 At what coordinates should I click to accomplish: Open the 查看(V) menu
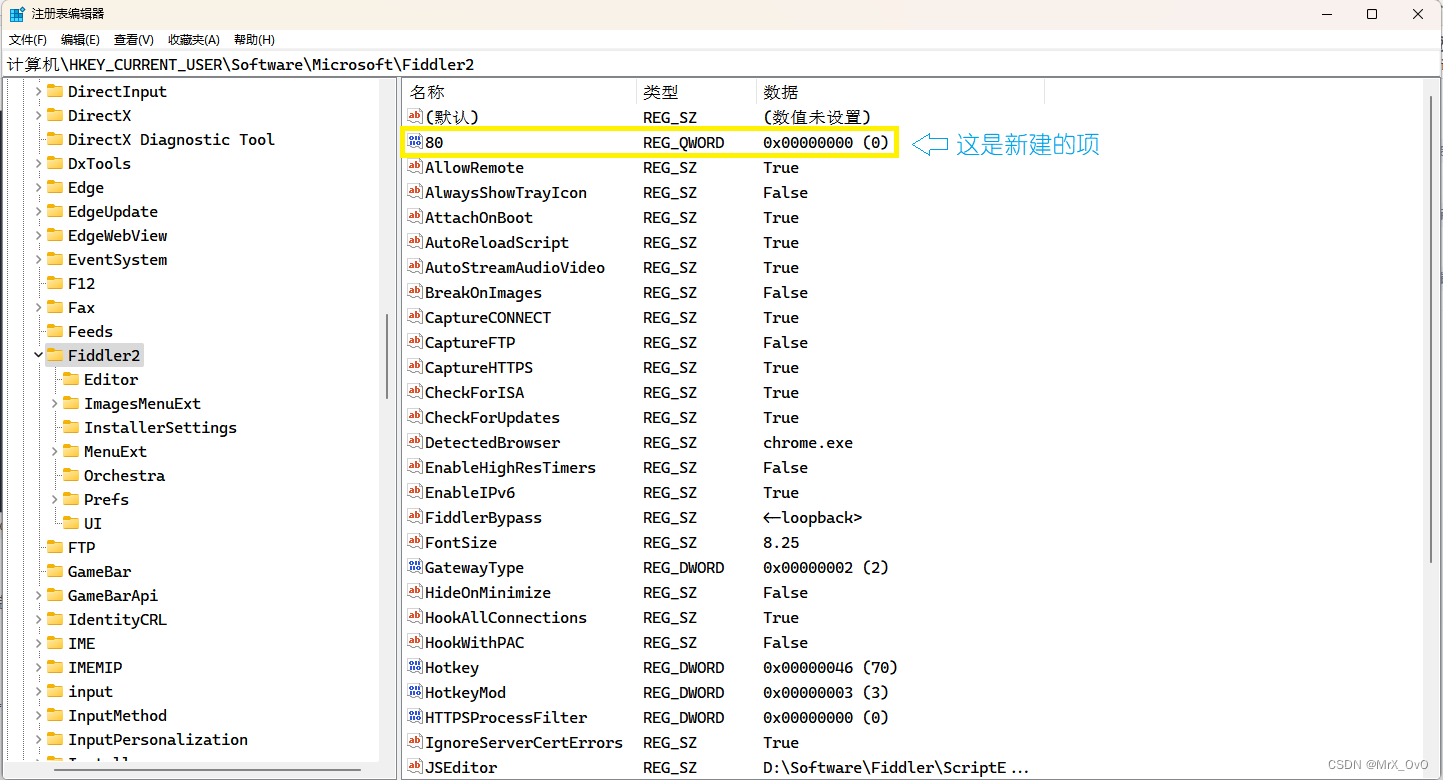[x=134, y=40]
